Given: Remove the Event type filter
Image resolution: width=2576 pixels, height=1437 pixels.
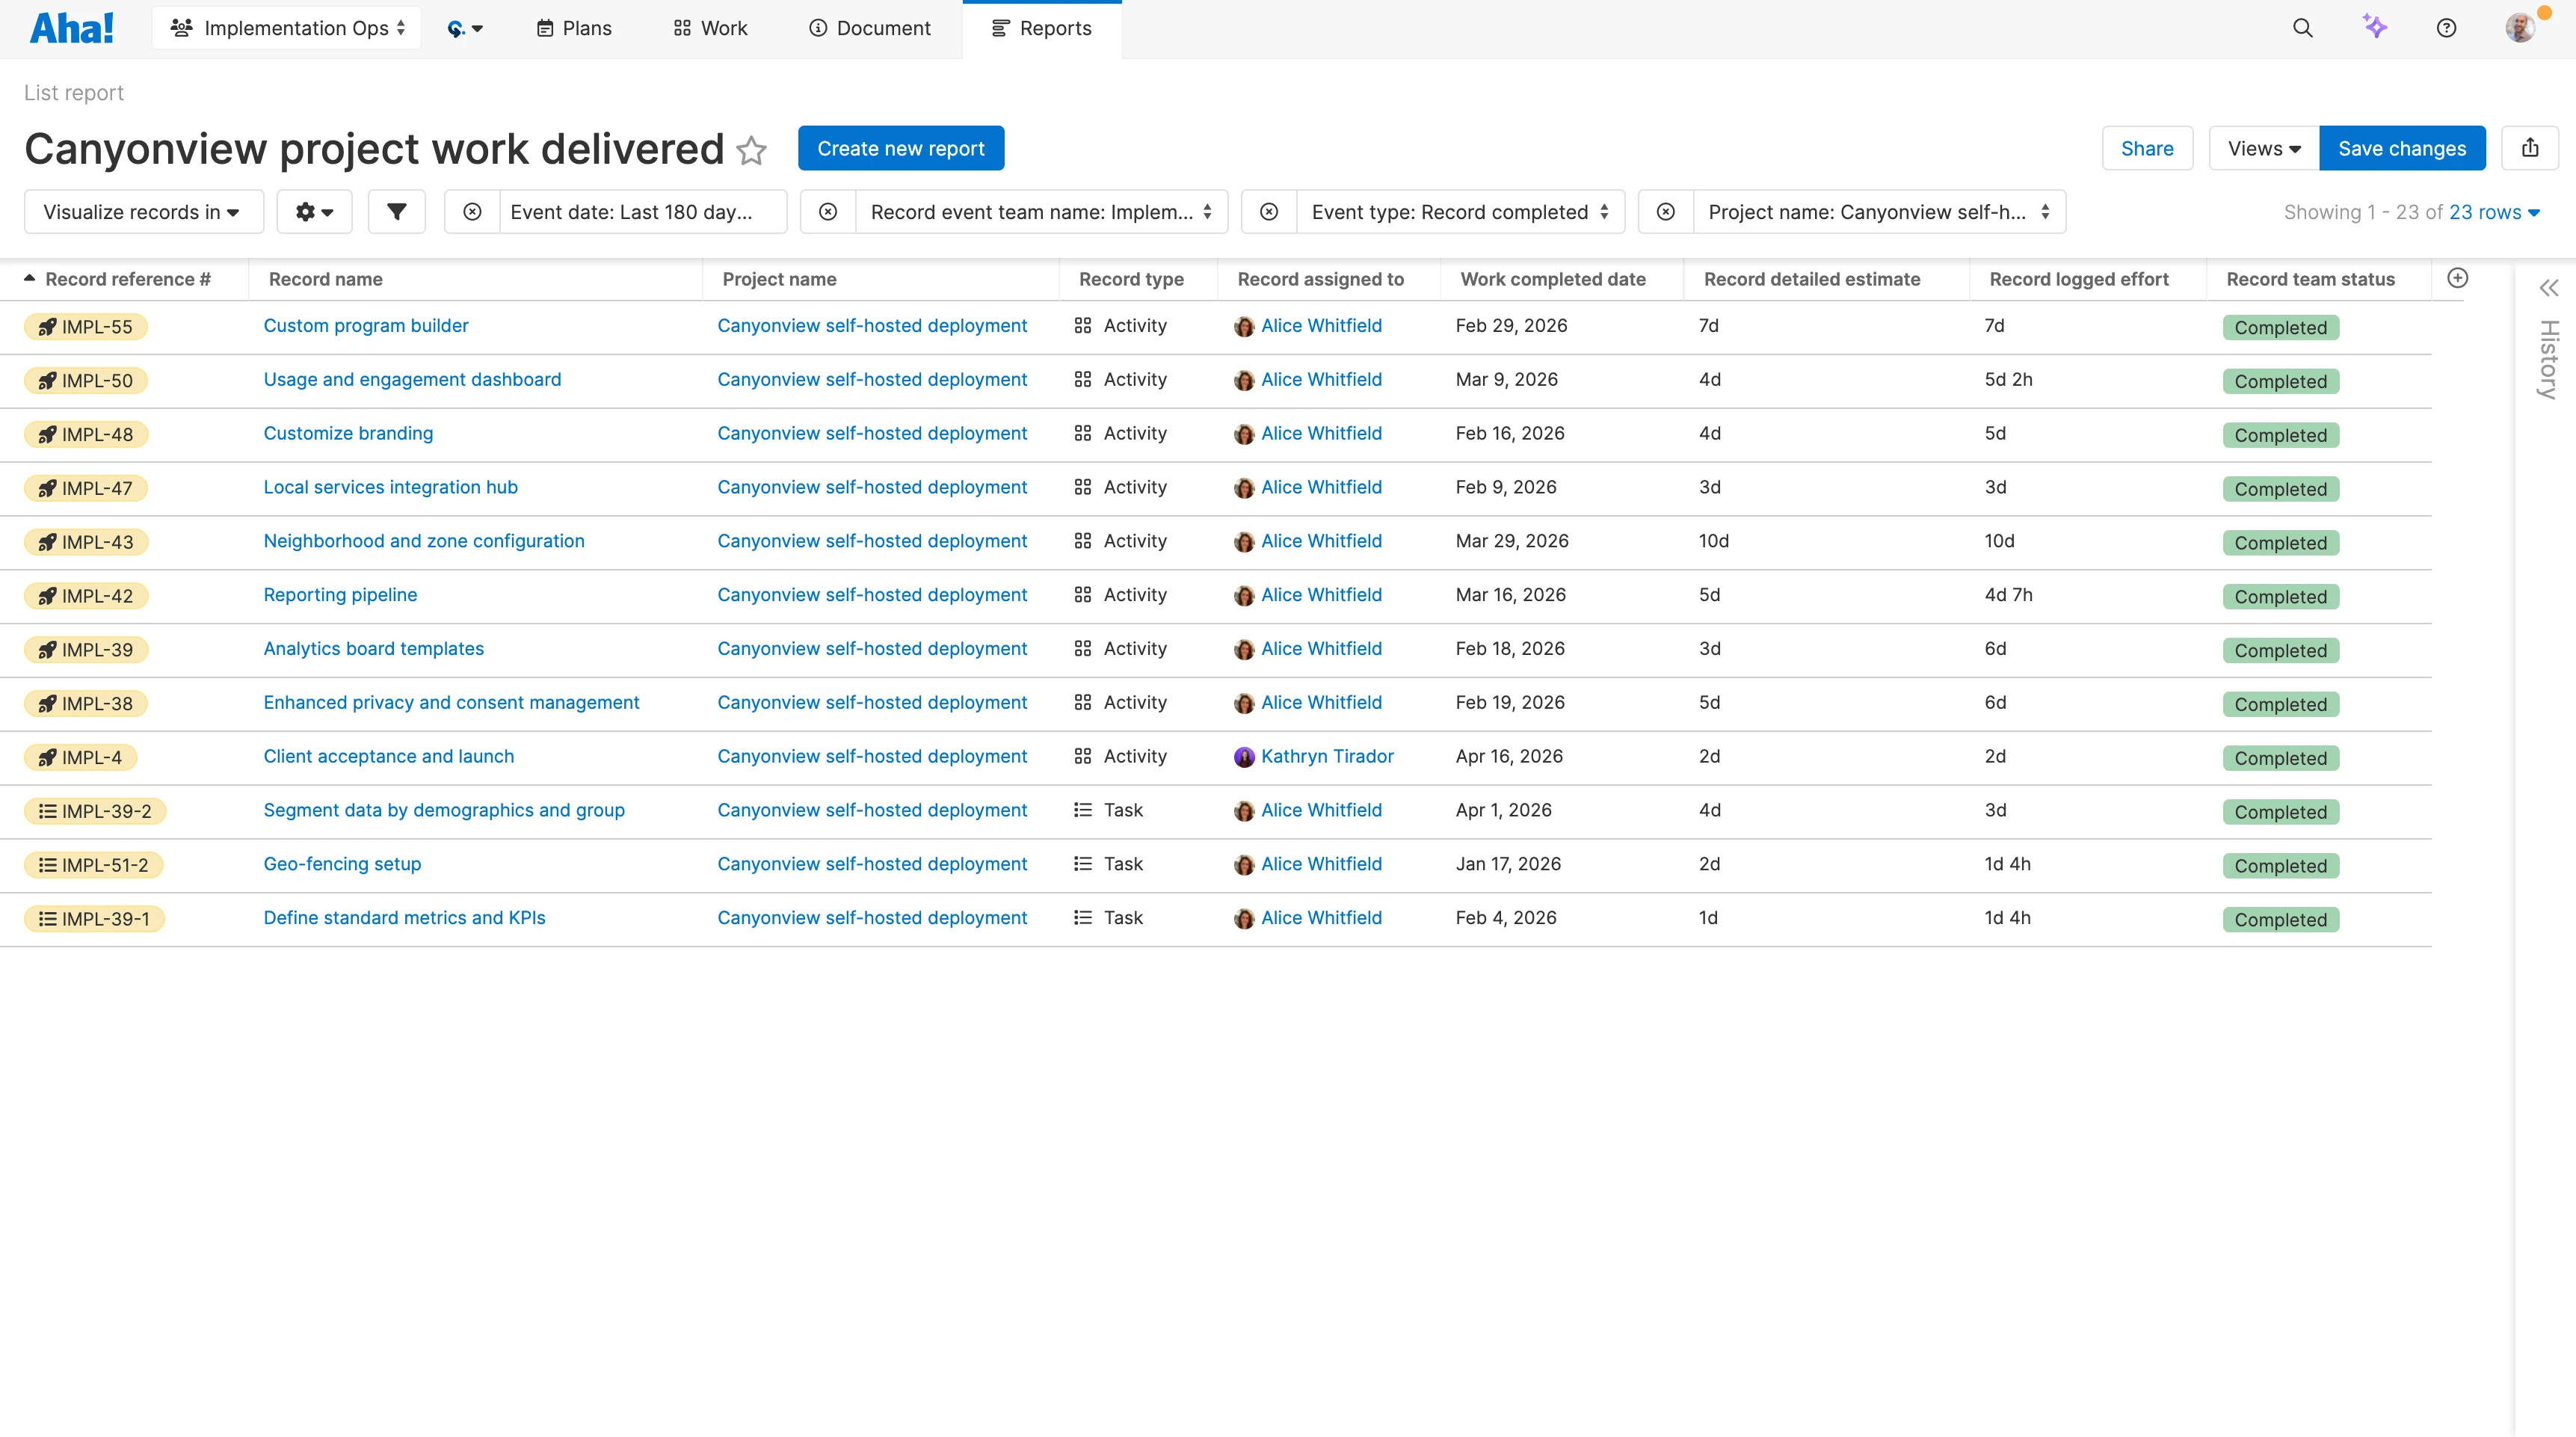Looking at the screenshot, I should [1268, 212].
